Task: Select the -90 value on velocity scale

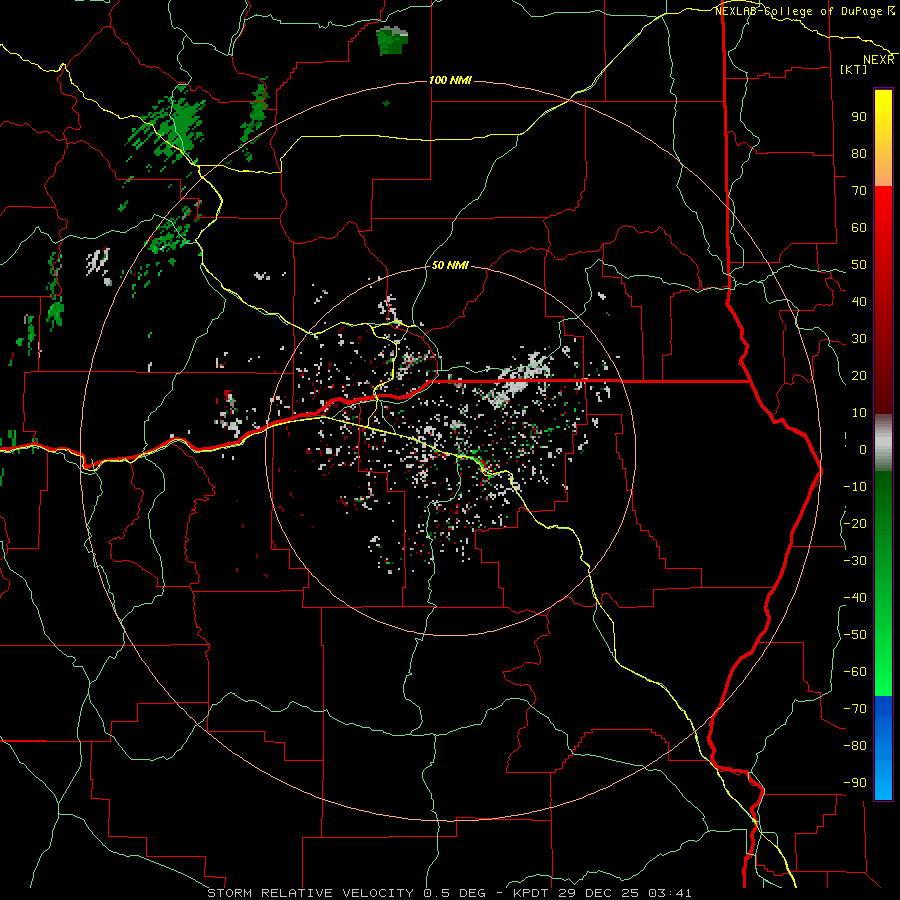Action: point(855,783)
